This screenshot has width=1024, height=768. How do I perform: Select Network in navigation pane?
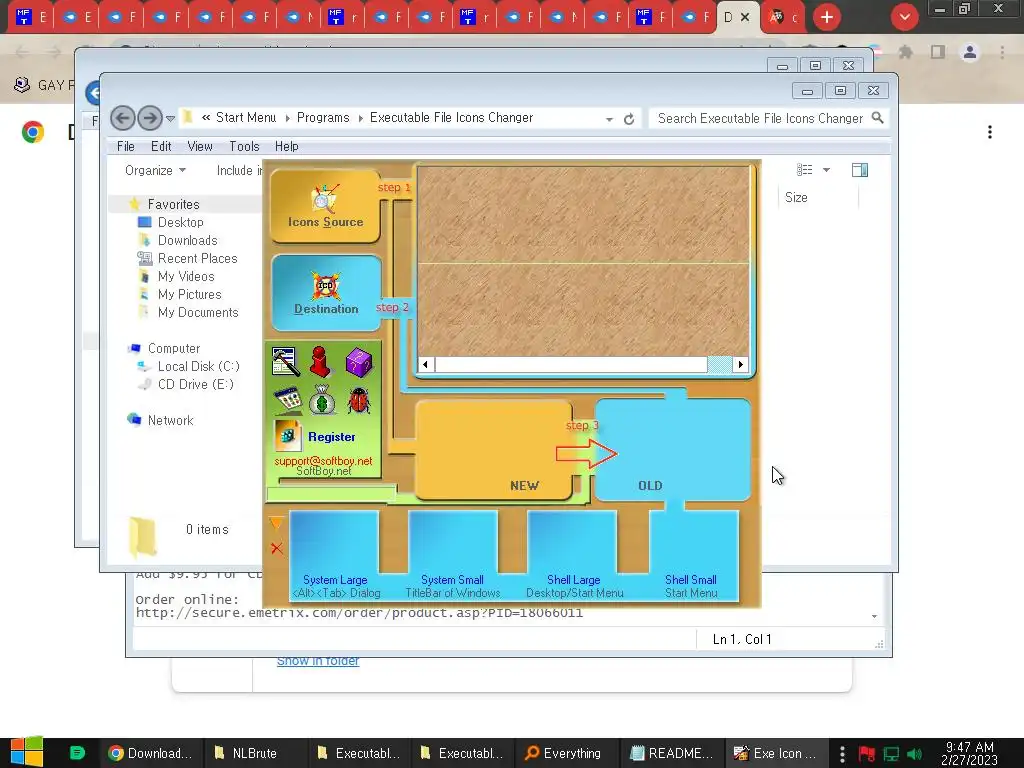[170, 421]
